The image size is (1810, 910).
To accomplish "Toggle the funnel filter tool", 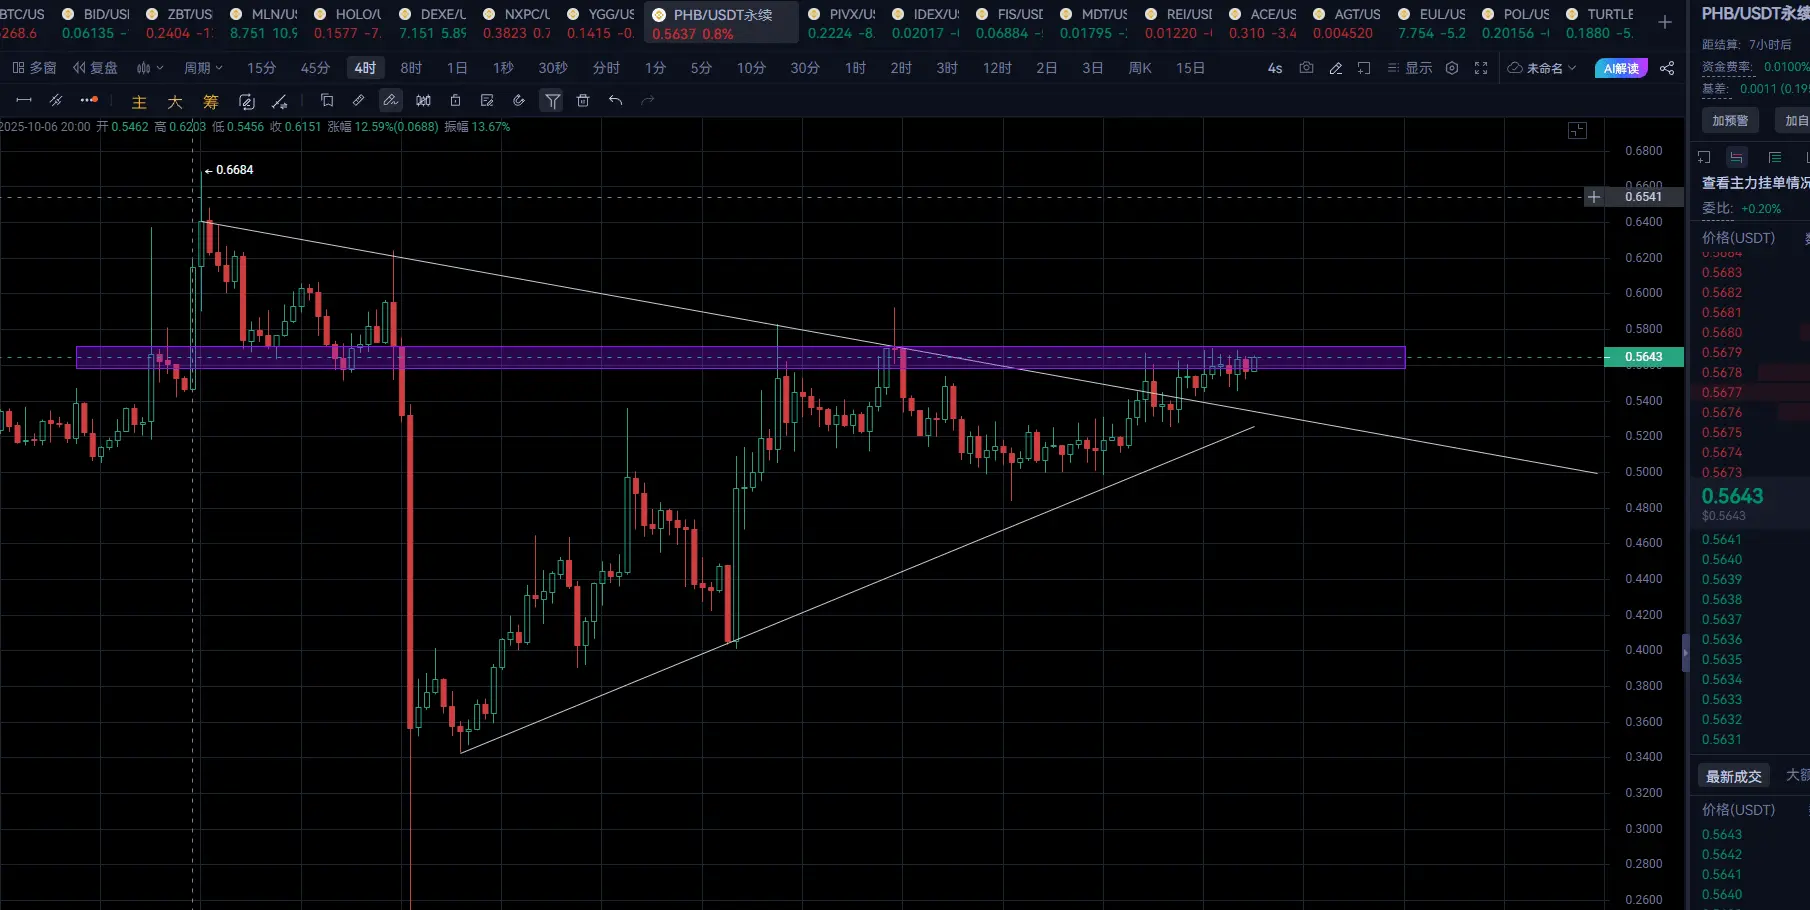I will point(552,100).
